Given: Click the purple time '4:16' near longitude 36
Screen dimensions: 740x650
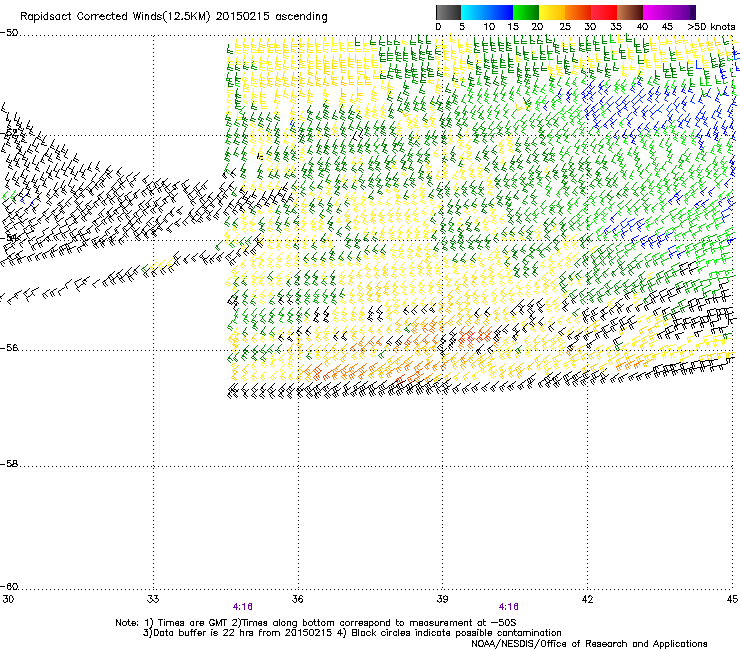Looking at the screenshot, I should (243, 607).
